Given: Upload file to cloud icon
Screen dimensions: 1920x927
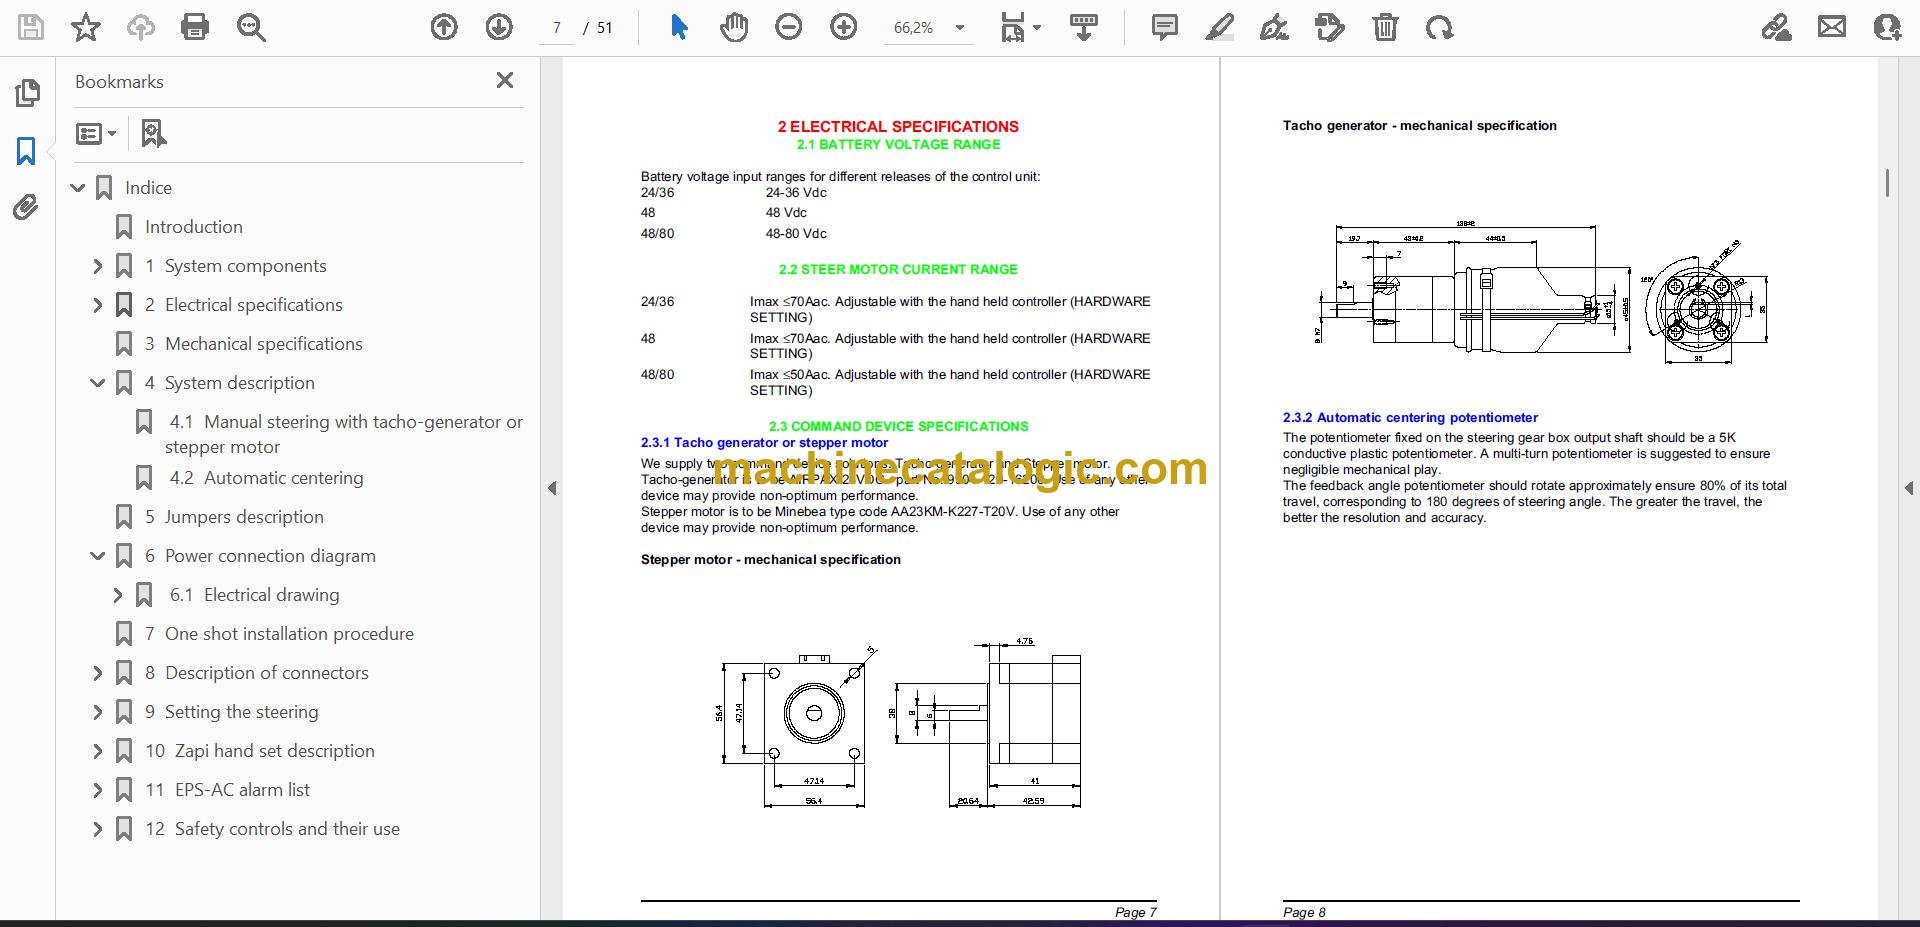Looking at the screenshot, I should [x=140, y=27].
